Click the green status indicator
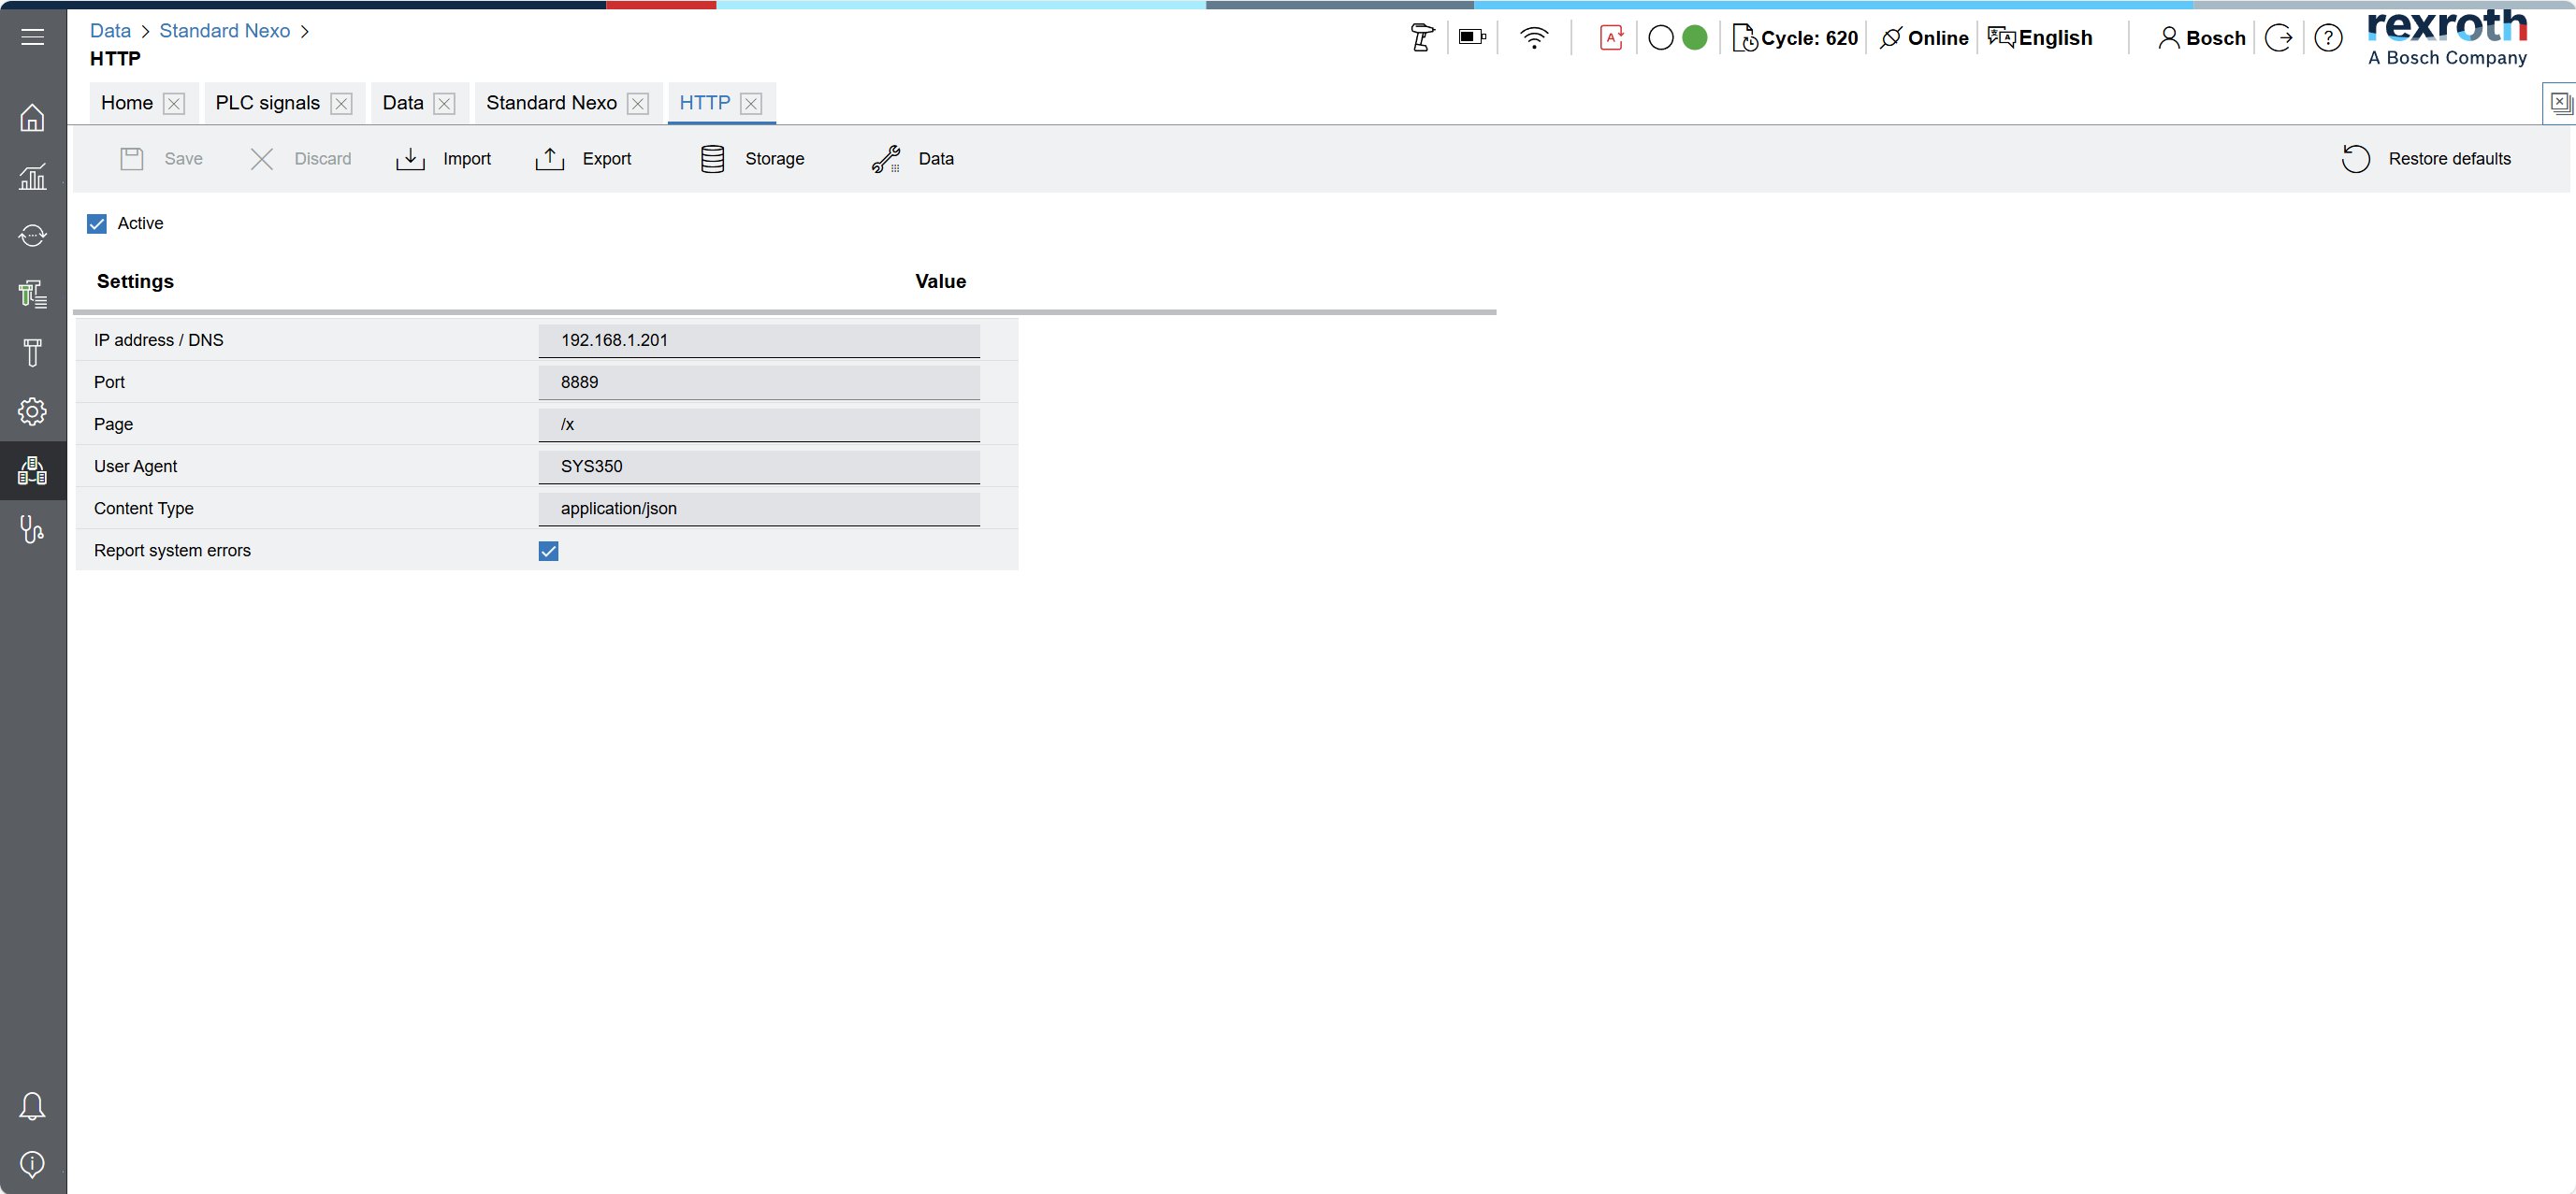2576x1194 pixels. click(1695, 38)
